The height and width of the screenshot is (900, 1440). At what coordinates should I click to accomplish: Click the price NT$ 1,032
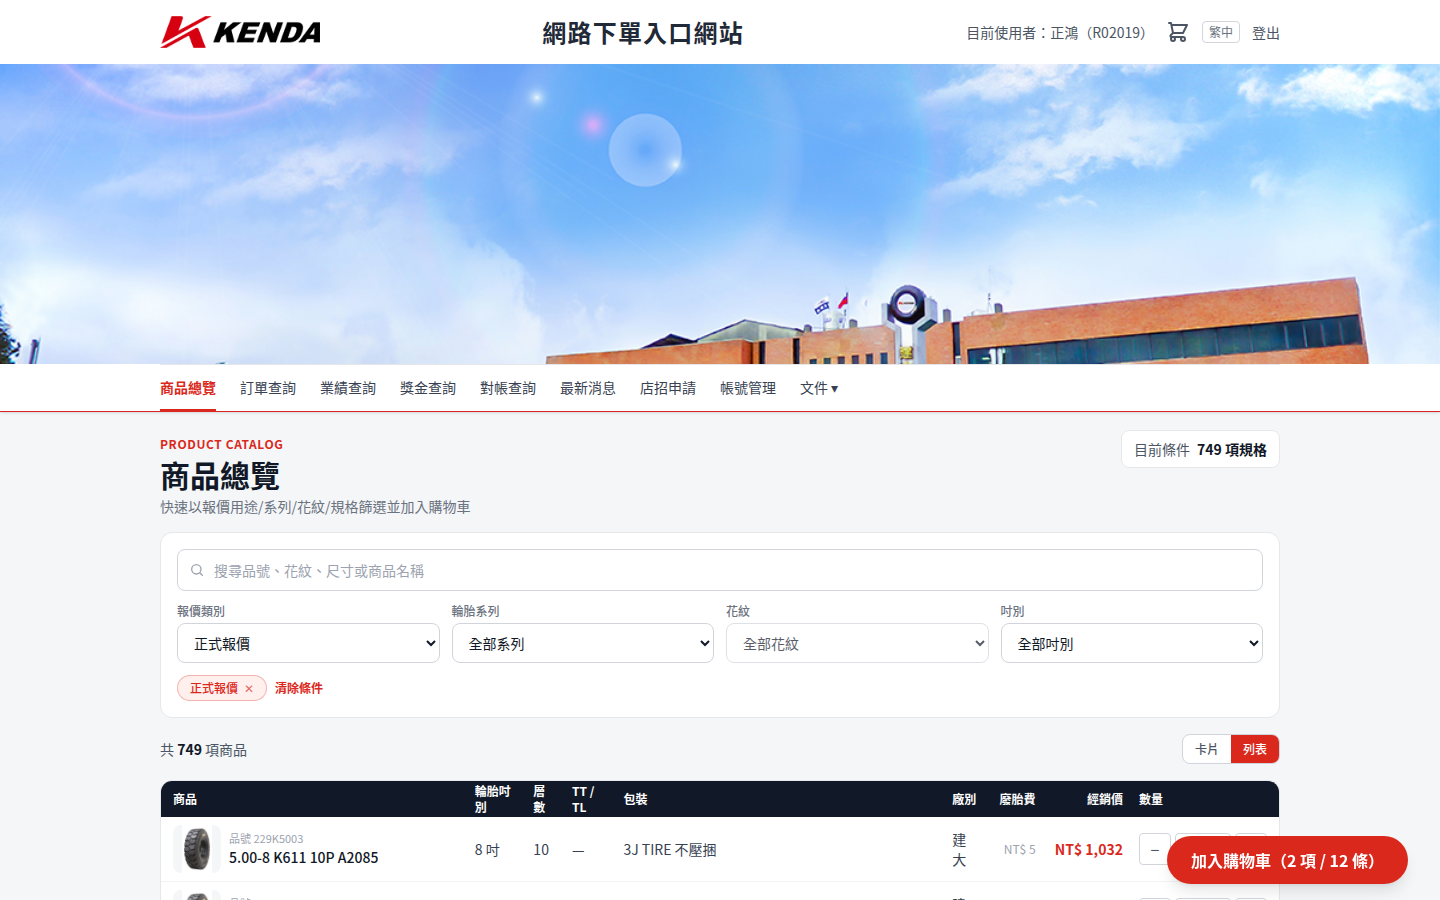coord(1089,849)
